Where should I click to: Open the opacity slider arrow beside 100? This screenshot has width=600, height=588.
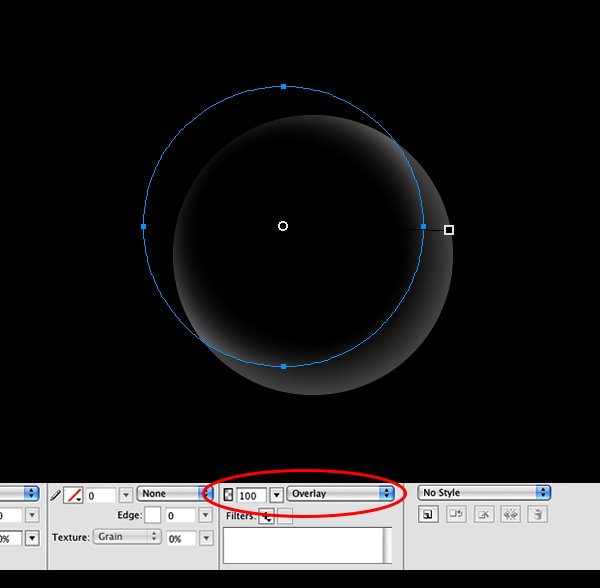277,495
